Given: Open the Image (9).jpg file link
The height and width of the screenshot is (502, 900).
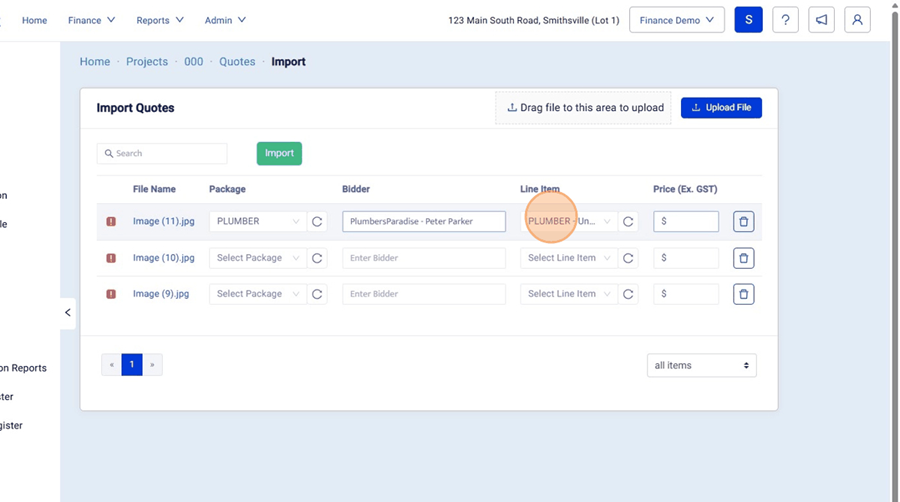Looking at the screenshot, I should [x=161, y=294].
